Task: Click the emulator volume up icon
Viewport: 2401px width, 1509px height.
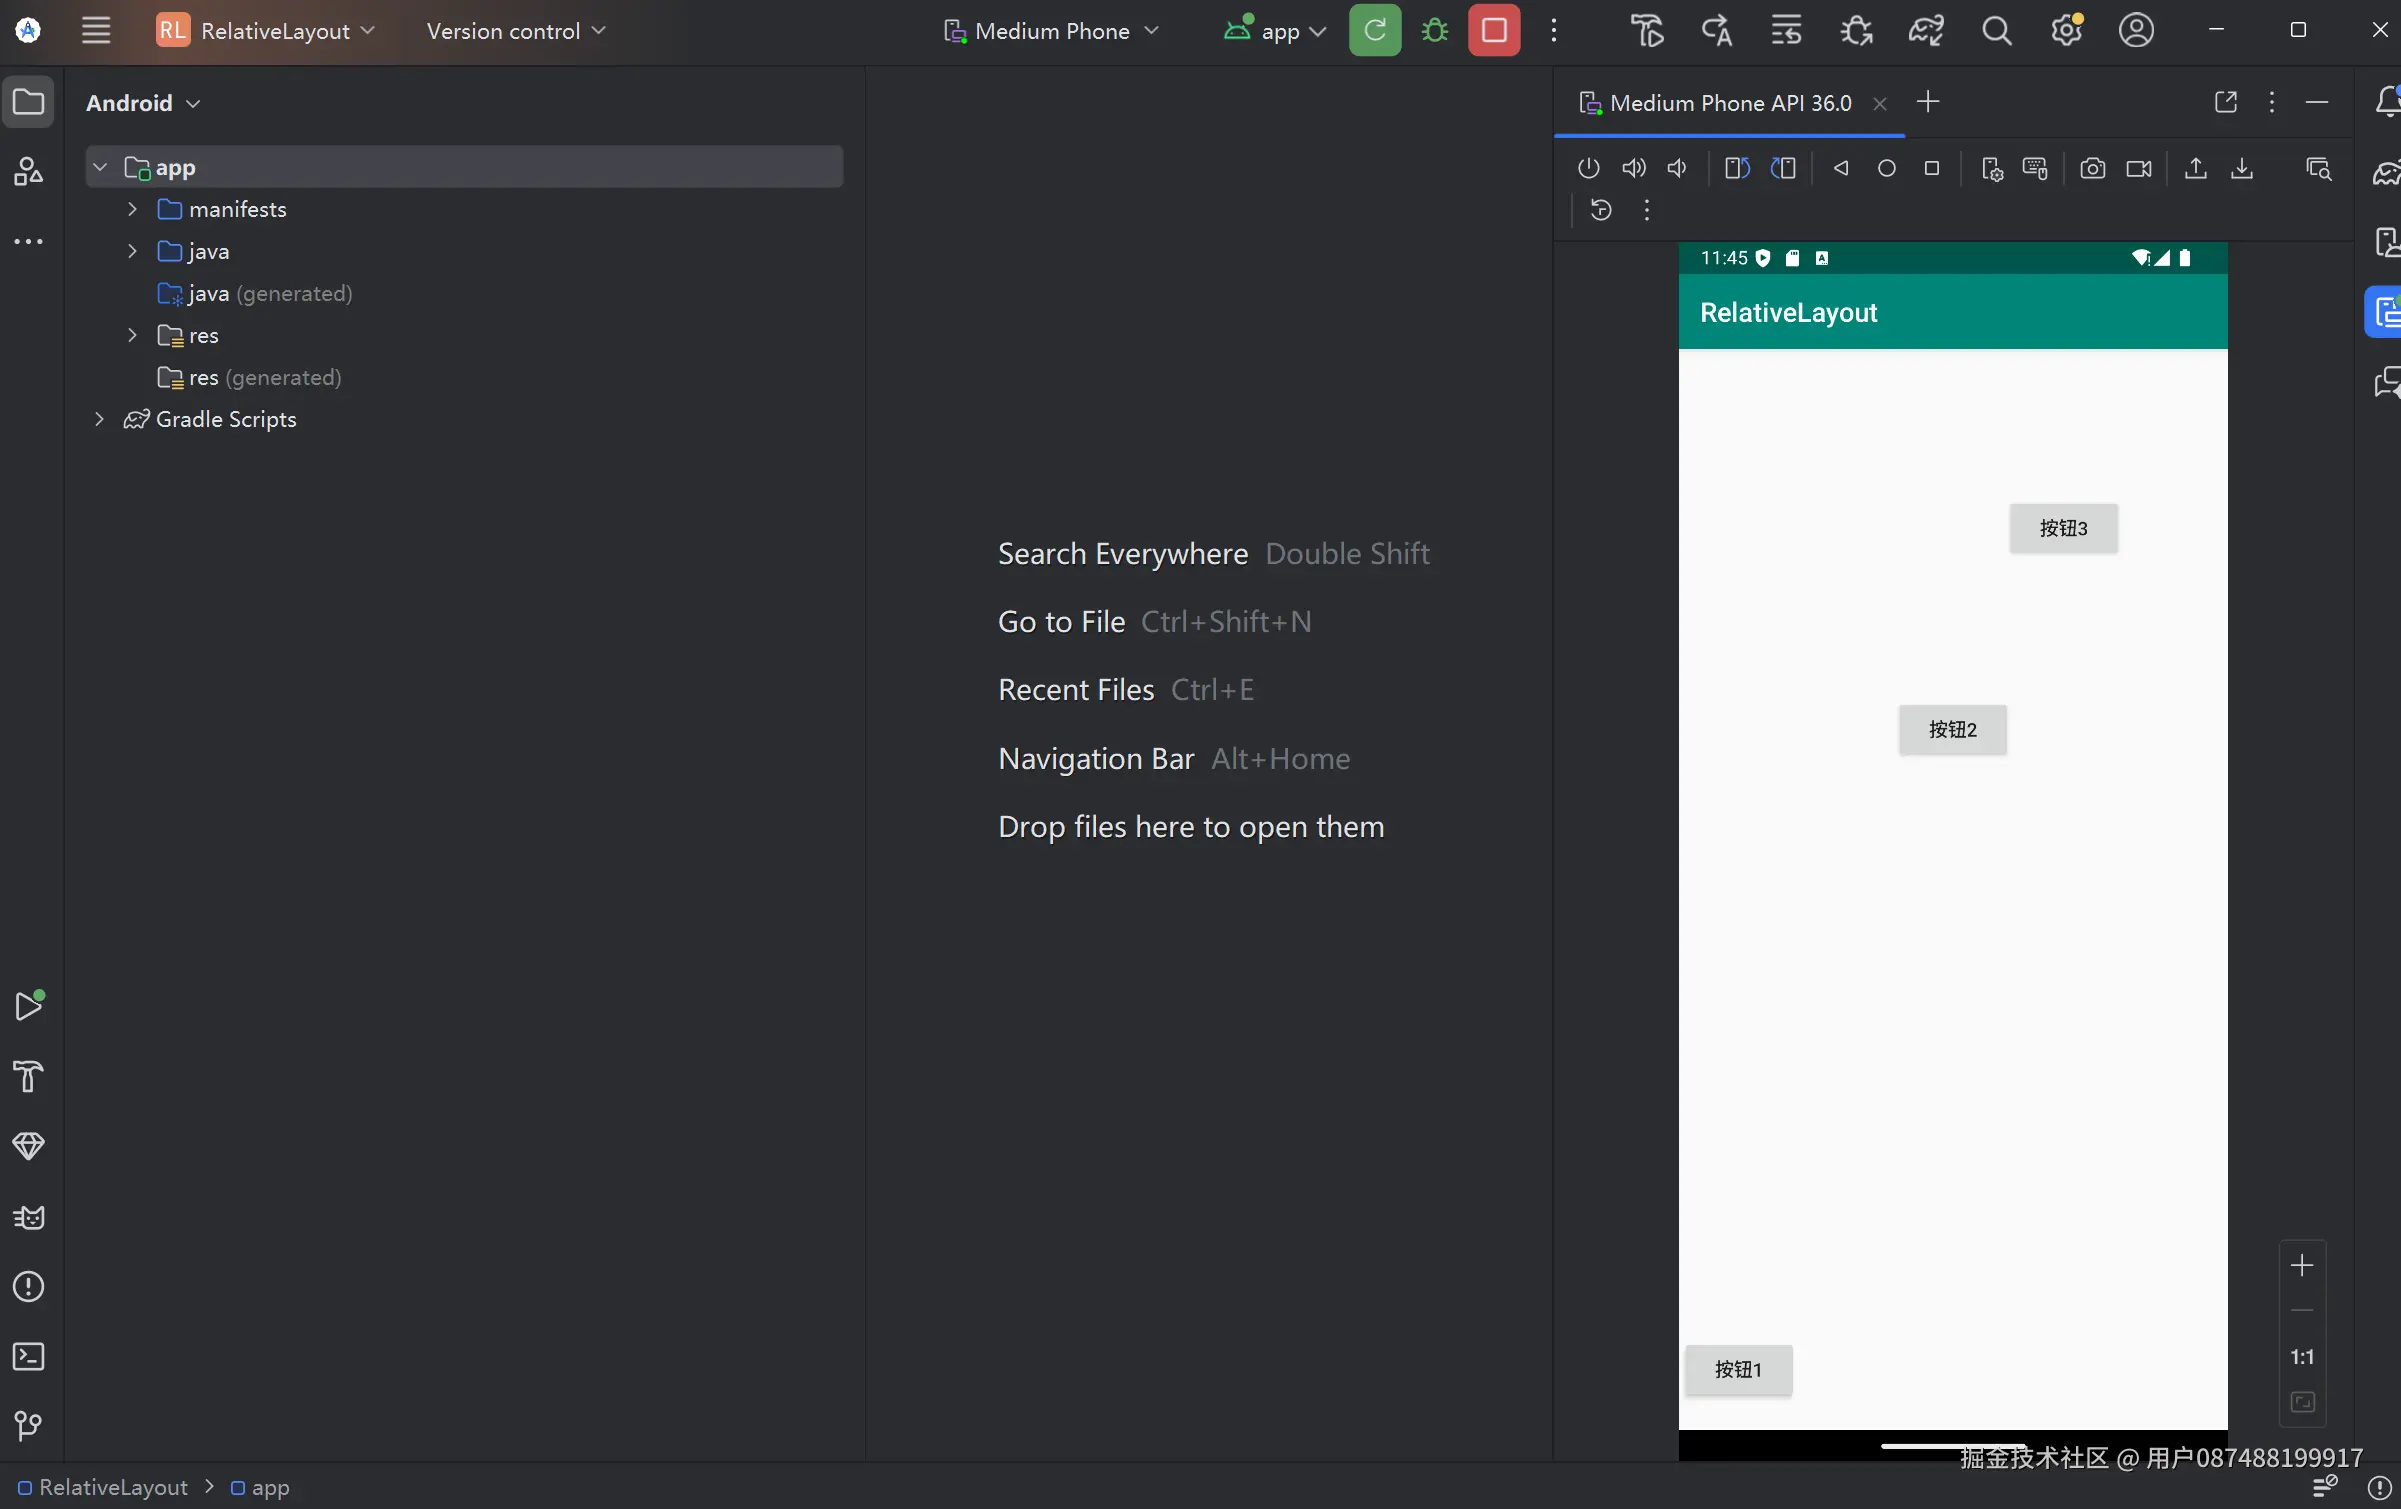Action: pos(1633,168)
